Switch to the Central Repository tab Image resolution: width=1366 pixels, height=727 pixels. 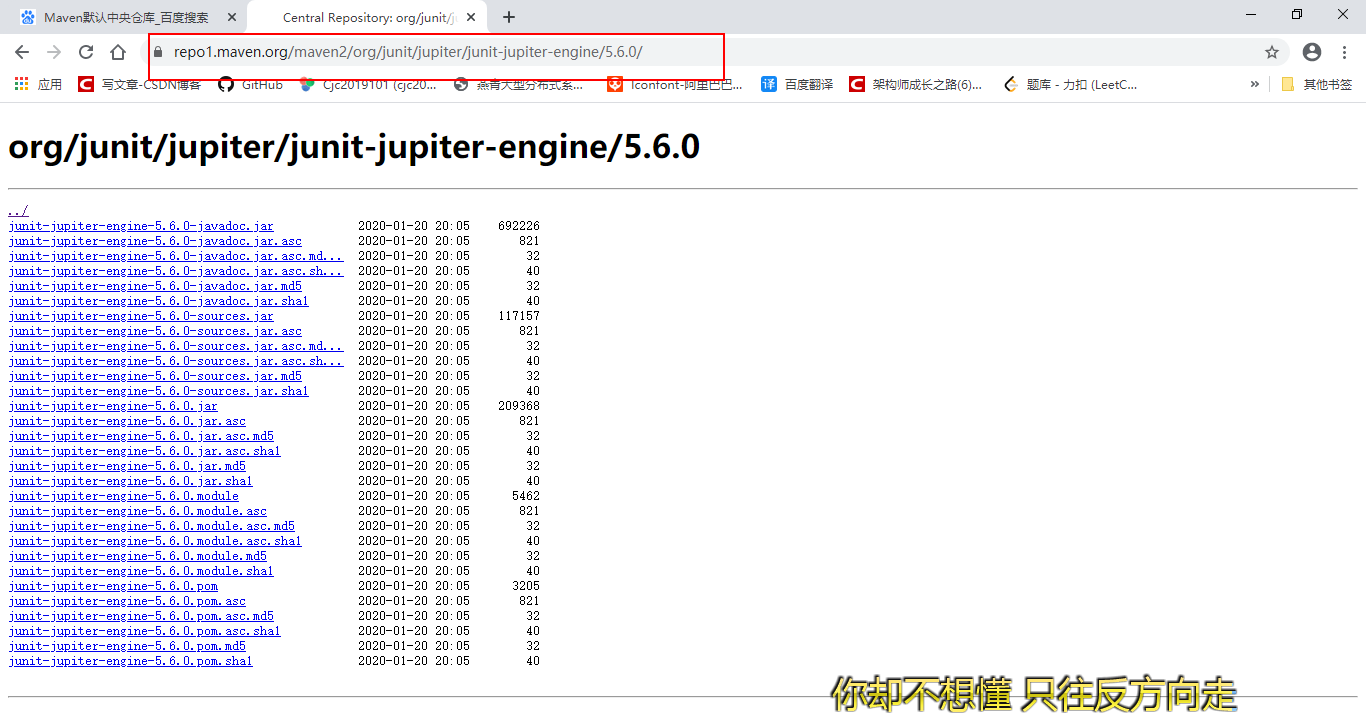click(x=366, y=17)
